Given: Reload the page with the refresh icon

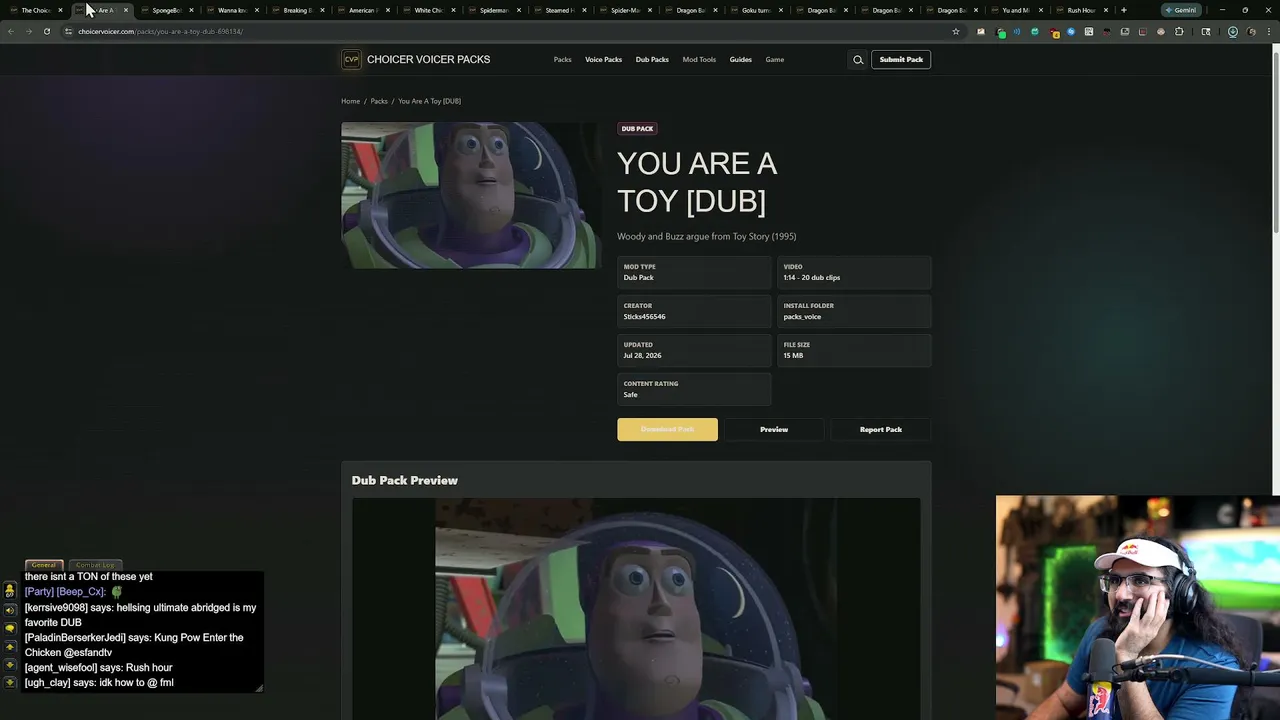Looking at the screenshot, I should click(x=46, y=31).
